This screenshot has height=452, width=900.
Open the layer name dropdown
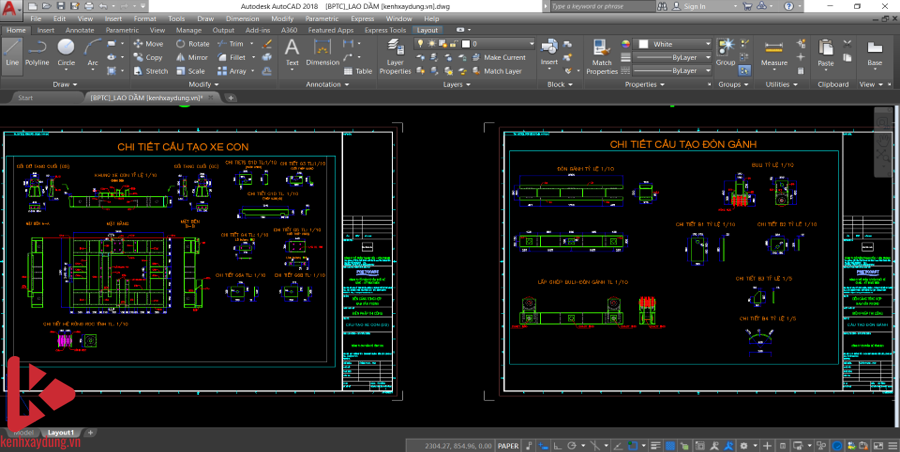tap(500, 44)
